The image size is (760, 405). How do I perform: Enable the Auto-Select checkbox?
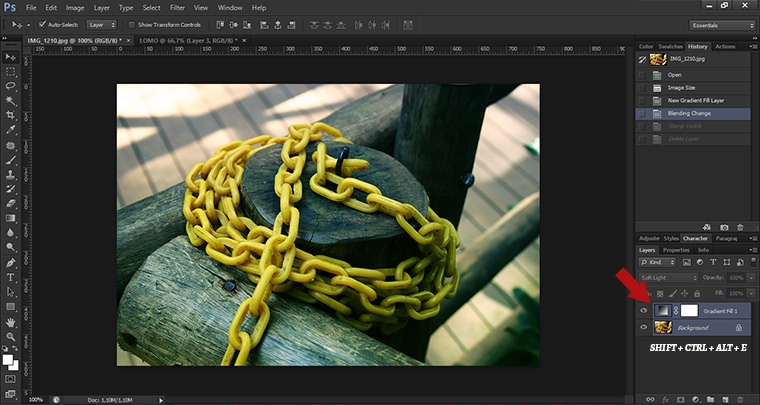point(42,24)
